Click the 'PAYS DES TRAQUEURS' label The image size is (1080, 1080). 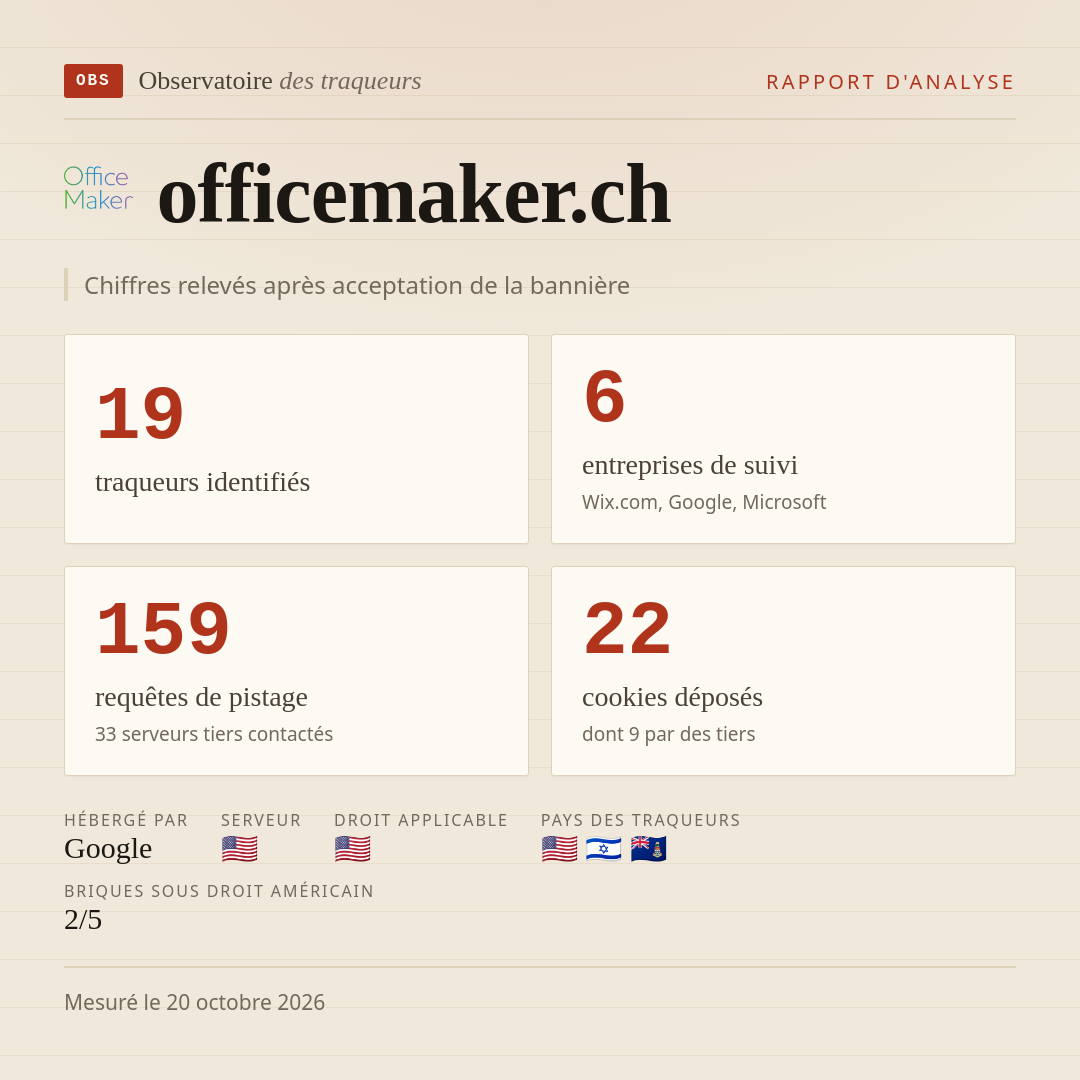(x=641, y=820)
